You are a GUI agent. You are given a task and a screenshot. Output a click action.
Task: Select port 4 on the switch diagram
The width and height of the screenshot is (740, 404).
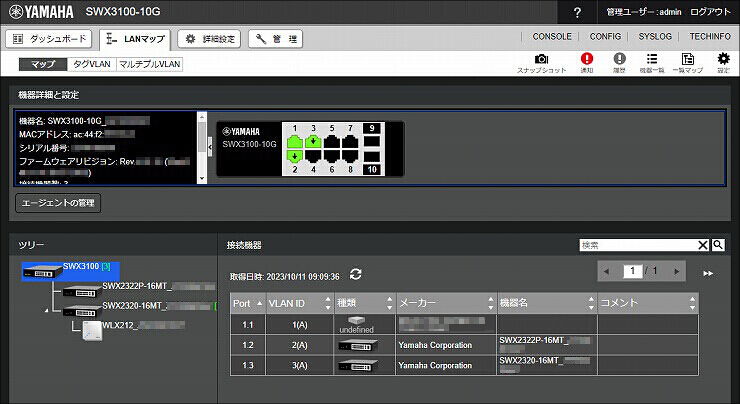(x=313, y=156)
